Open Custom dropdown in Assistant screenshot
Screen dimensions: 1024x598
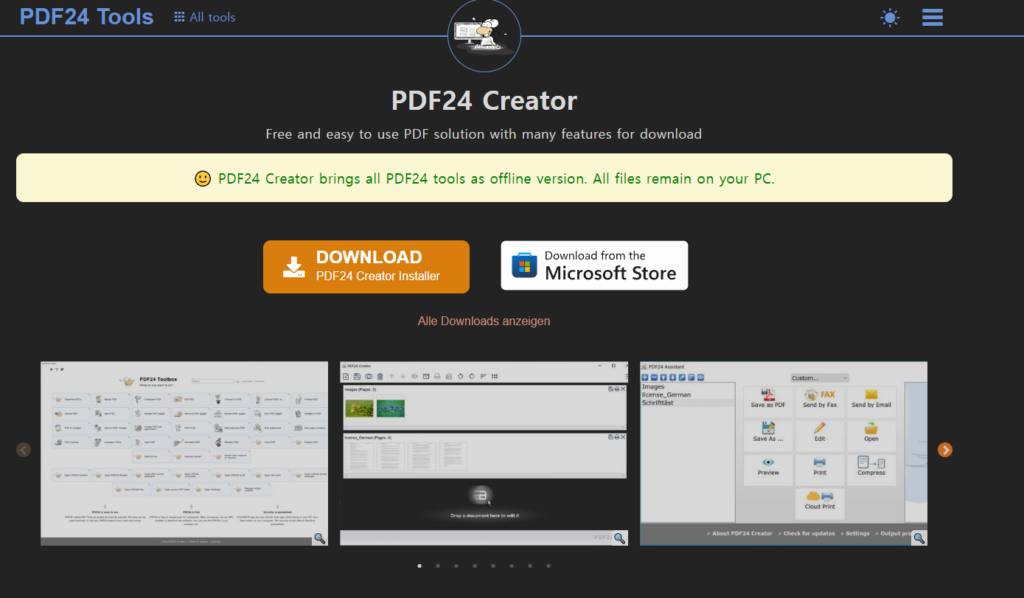(819, 378)
